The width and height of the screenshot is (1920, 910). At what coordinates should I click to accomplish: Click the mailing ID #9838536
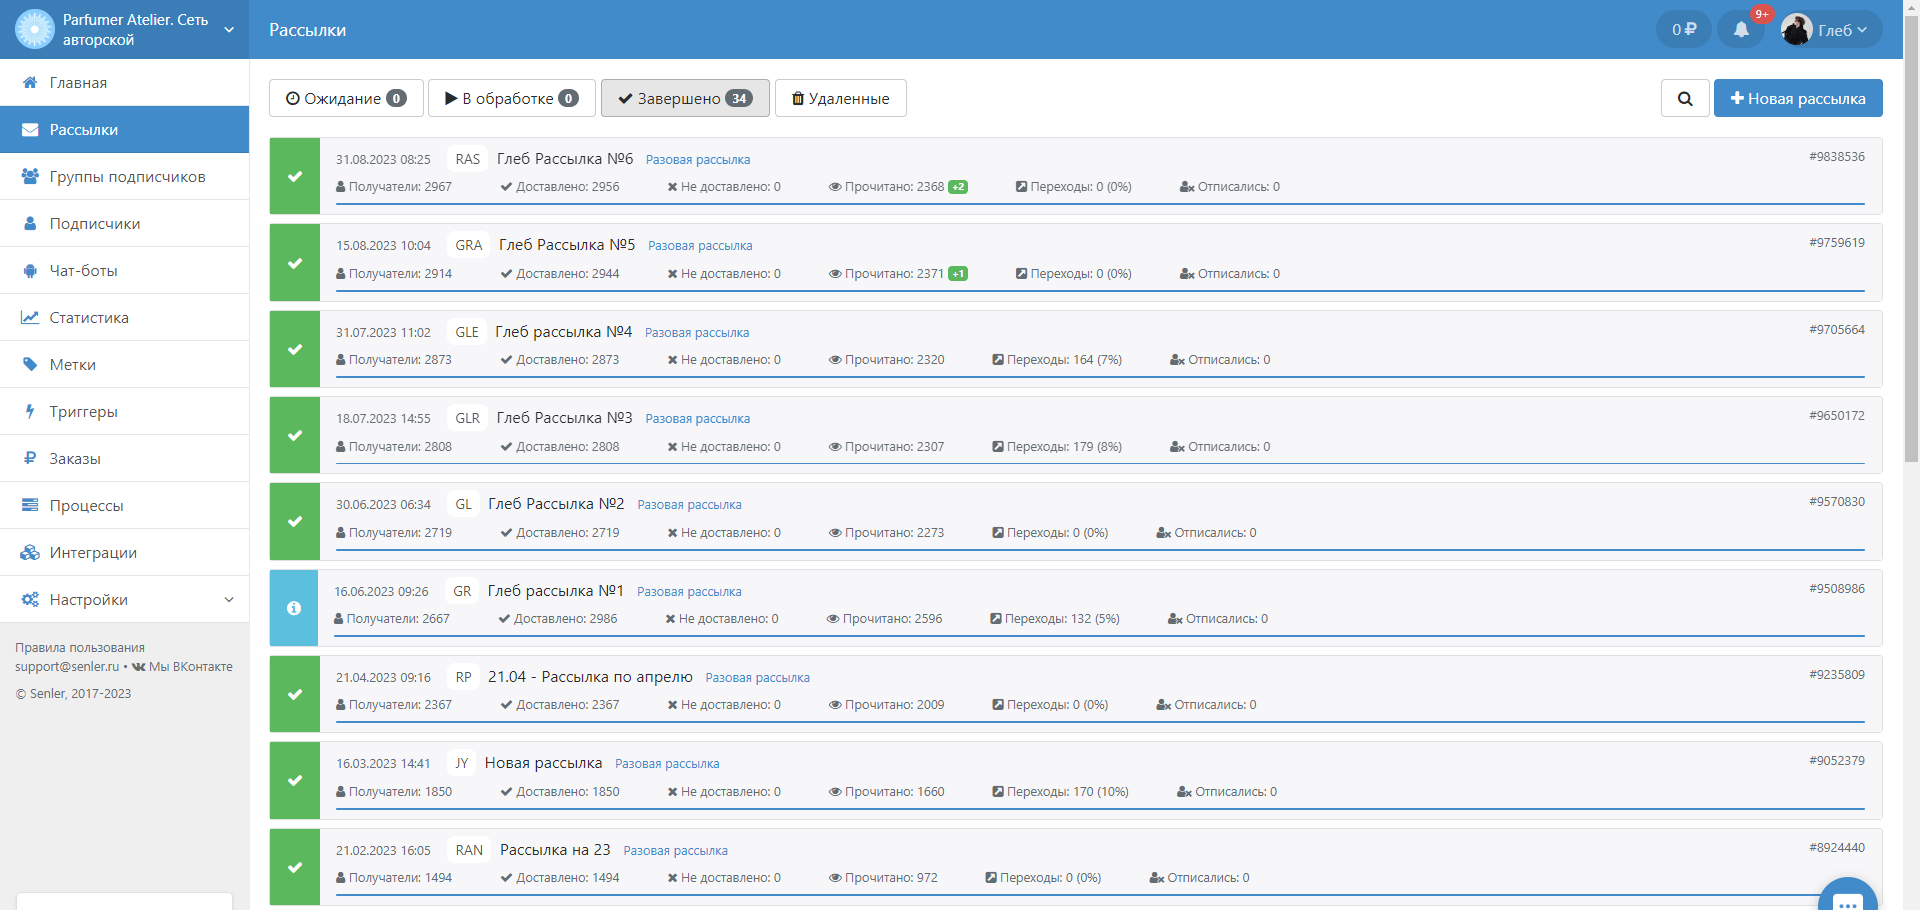coord(1837,157)
